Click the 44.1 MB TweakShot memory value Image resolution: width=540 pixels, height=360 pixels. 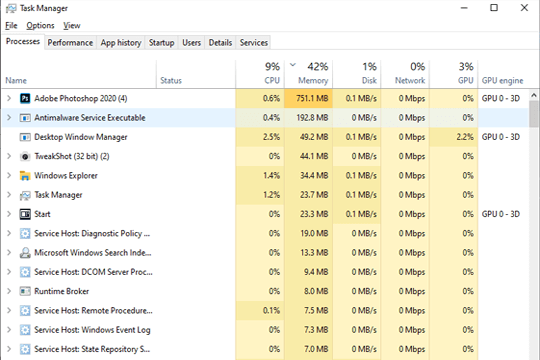tap(314, 156)
